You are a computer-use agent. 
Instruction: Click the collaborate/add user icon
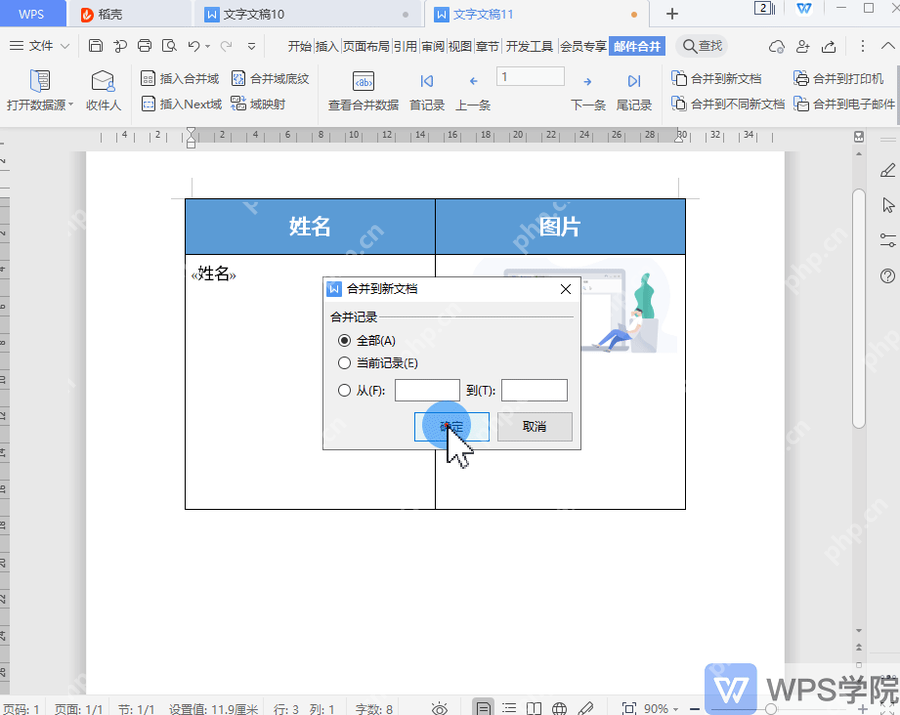802,46
